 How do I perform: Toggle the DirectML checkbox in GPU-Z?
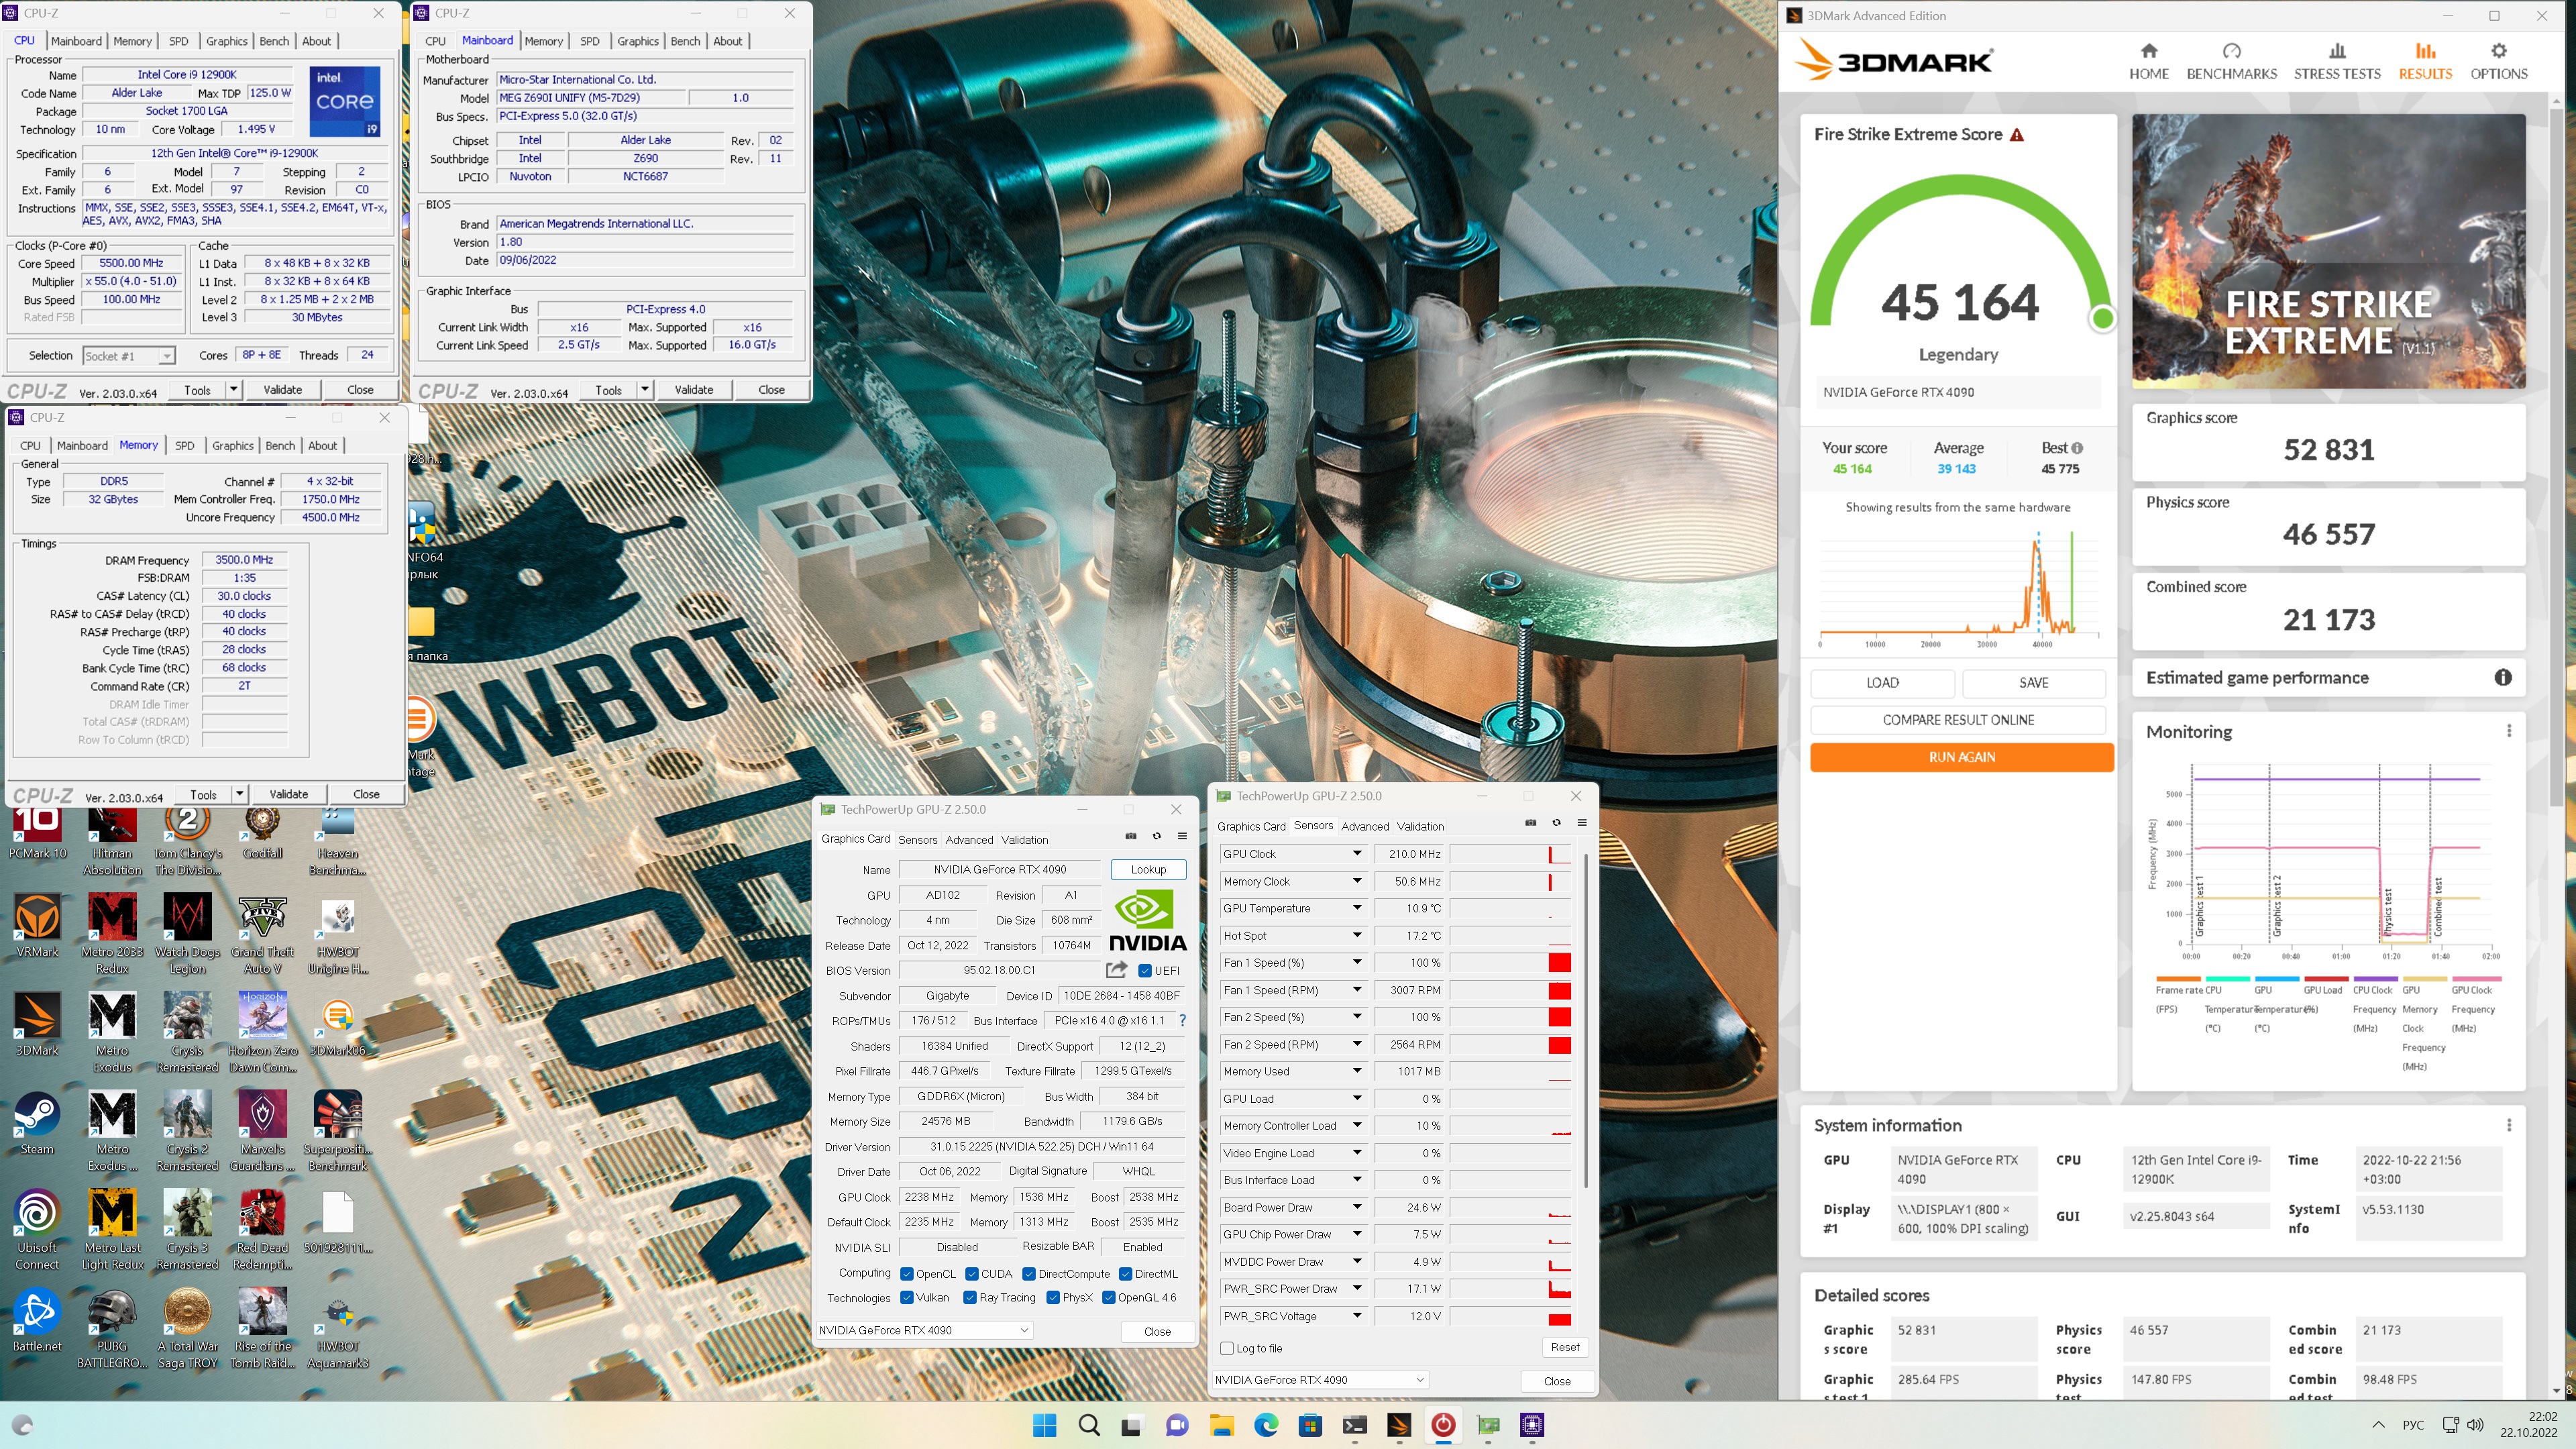coord(1125,1274)
